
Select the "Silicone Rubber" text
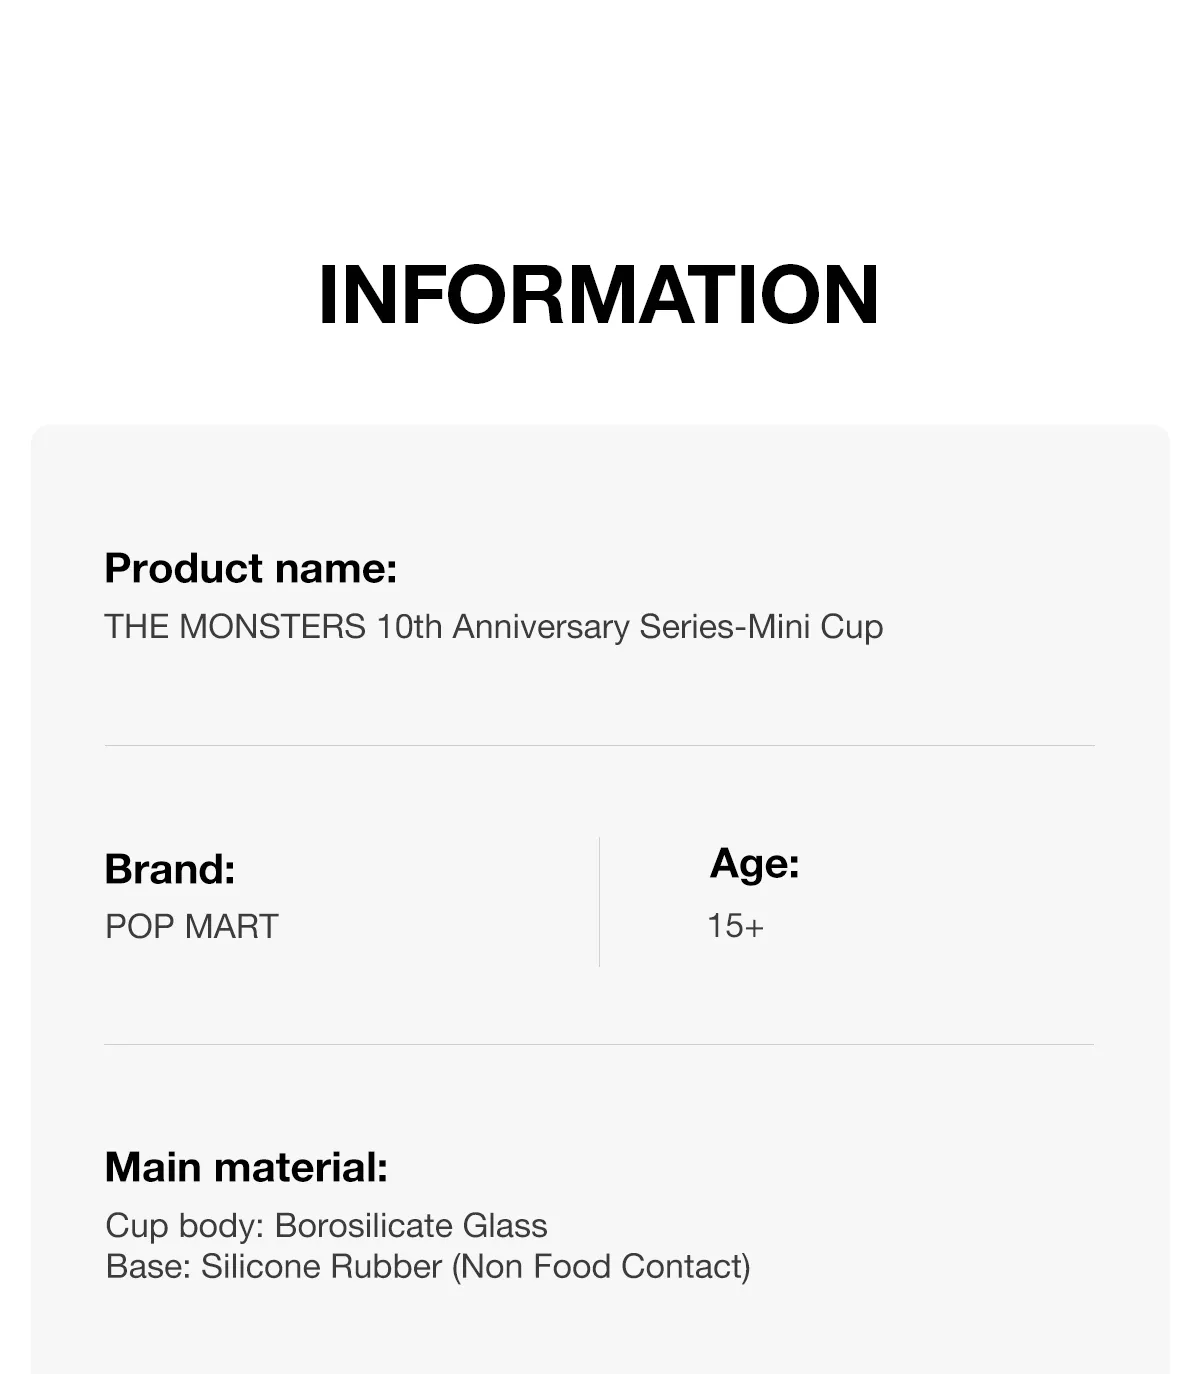point(321,1266)
